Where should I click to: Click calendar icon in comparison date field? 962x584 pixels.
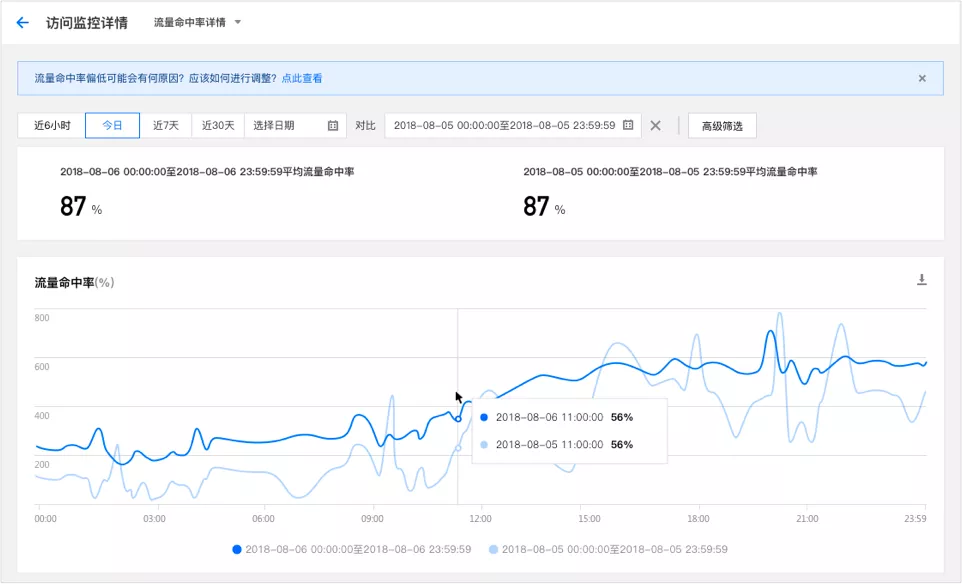point(628,125)
